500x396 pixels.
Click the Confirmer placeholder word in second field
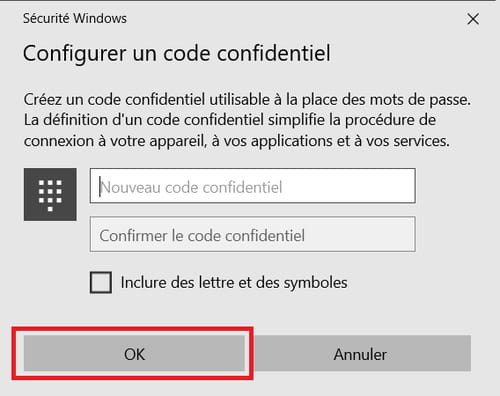pyautogui.click(x=133, y=236)
